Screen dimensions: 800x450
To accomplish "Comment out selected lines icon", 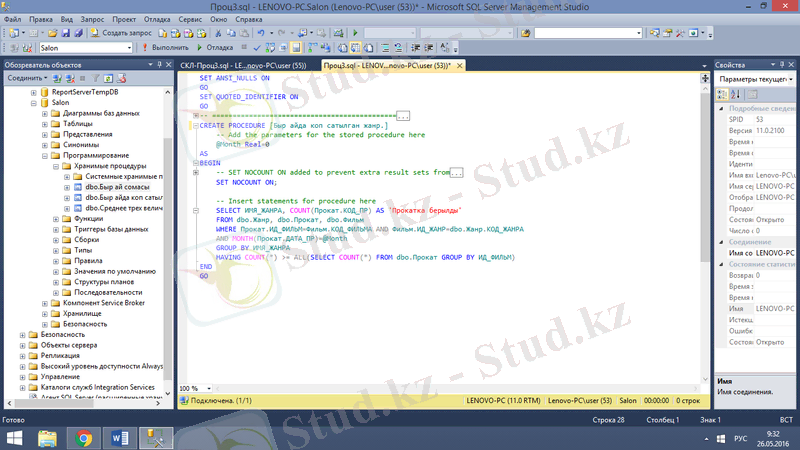I will (386, 48).
